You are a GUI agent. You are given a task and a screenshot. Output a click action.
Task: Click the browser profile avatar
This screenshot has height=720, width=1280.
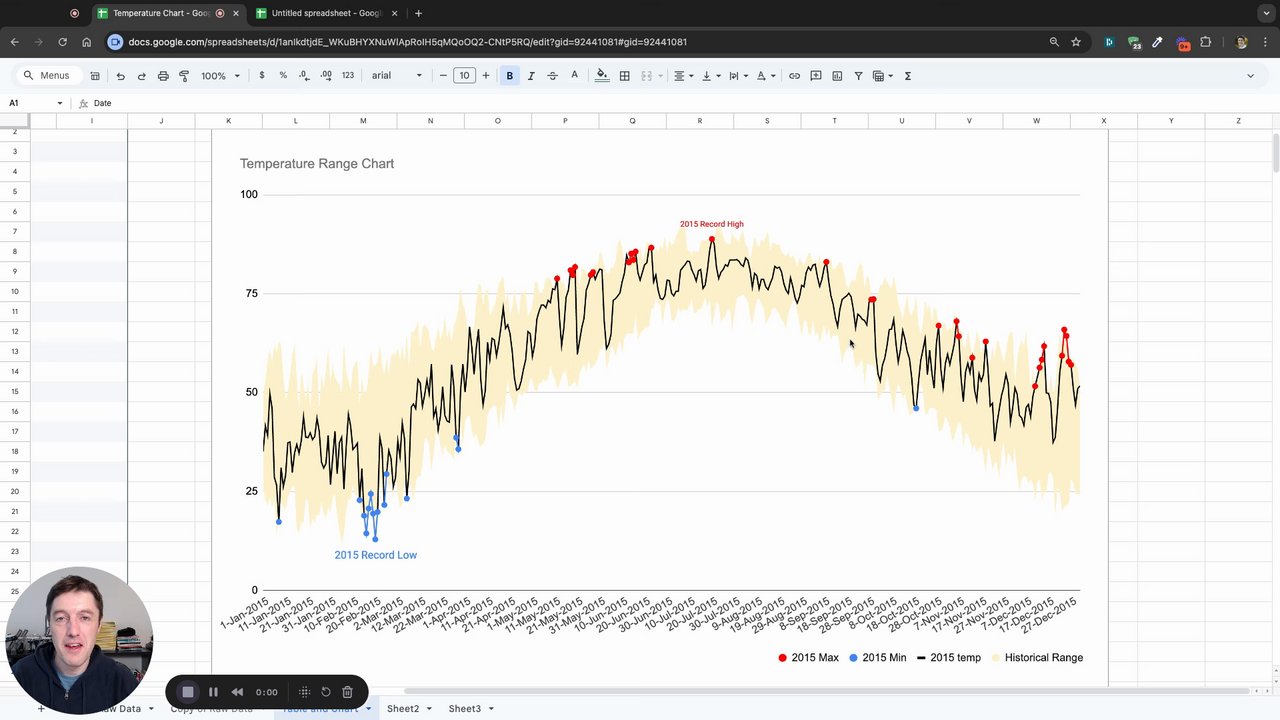(x=1242, y=42)
